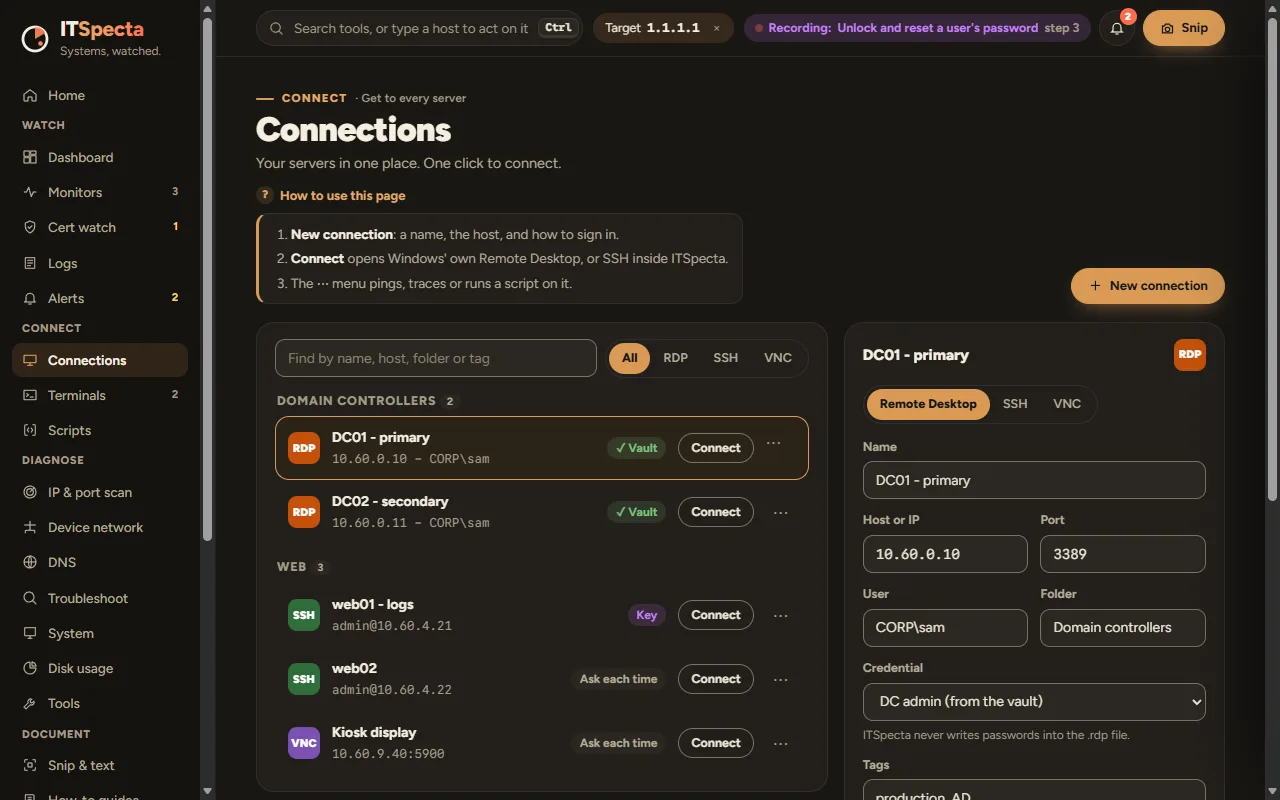Connect to DC02 - secondary
This screenshot has height=800, width=1280.
point(716,512)
